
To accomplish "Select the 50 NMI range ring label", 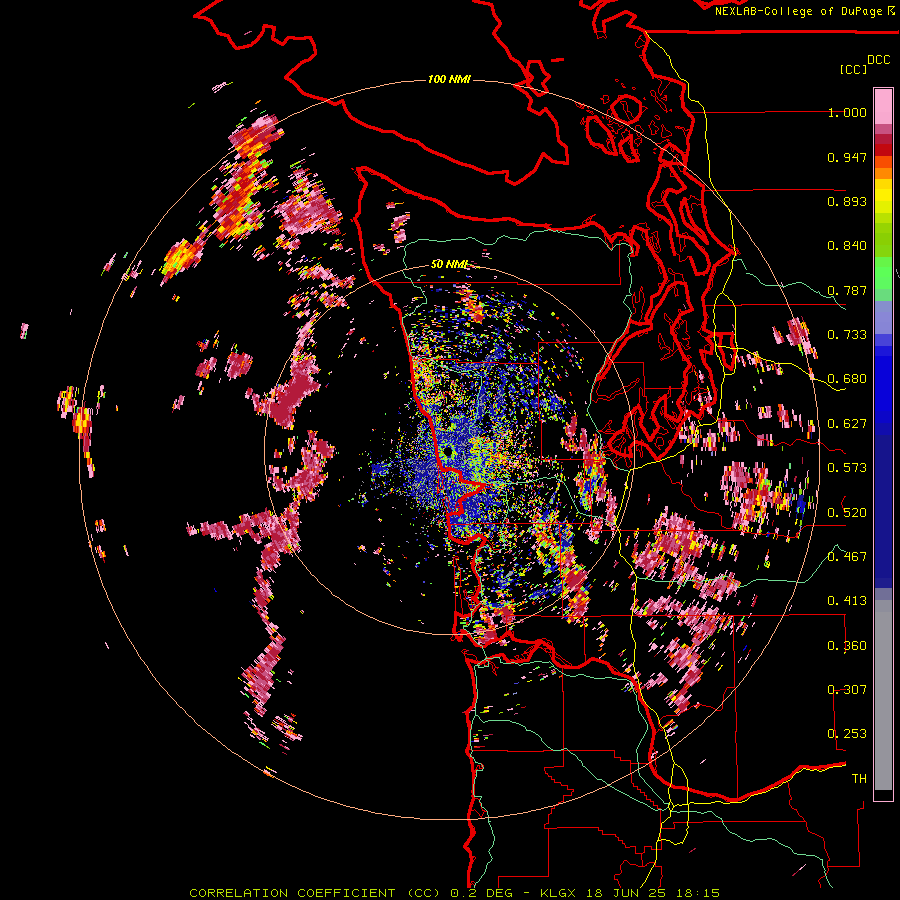I will 449,264.
